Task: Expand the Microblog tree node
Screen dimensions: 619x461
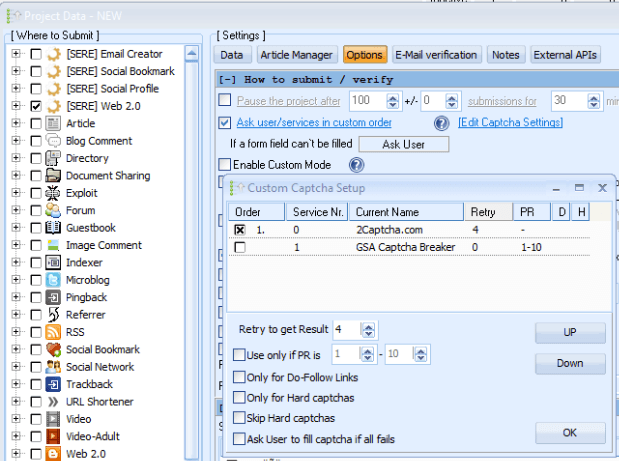Action: pos(16,279)
